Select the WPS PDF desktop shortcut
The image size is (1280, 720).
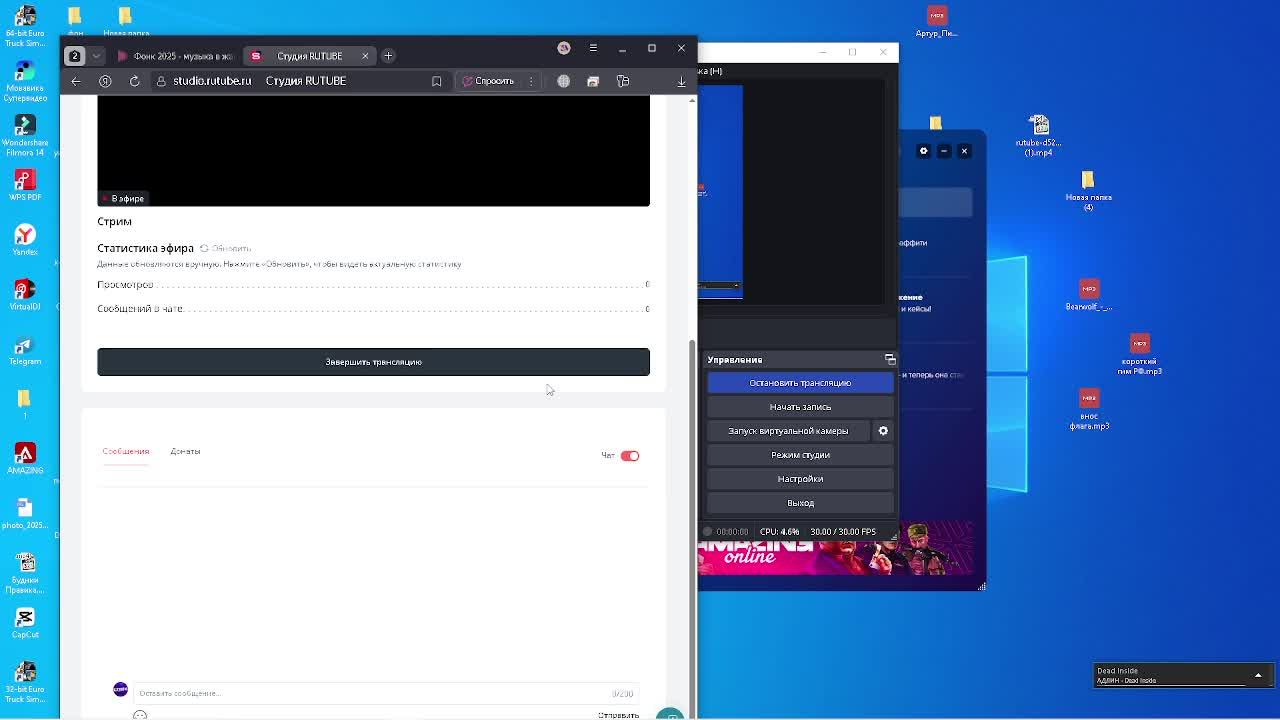25,185
